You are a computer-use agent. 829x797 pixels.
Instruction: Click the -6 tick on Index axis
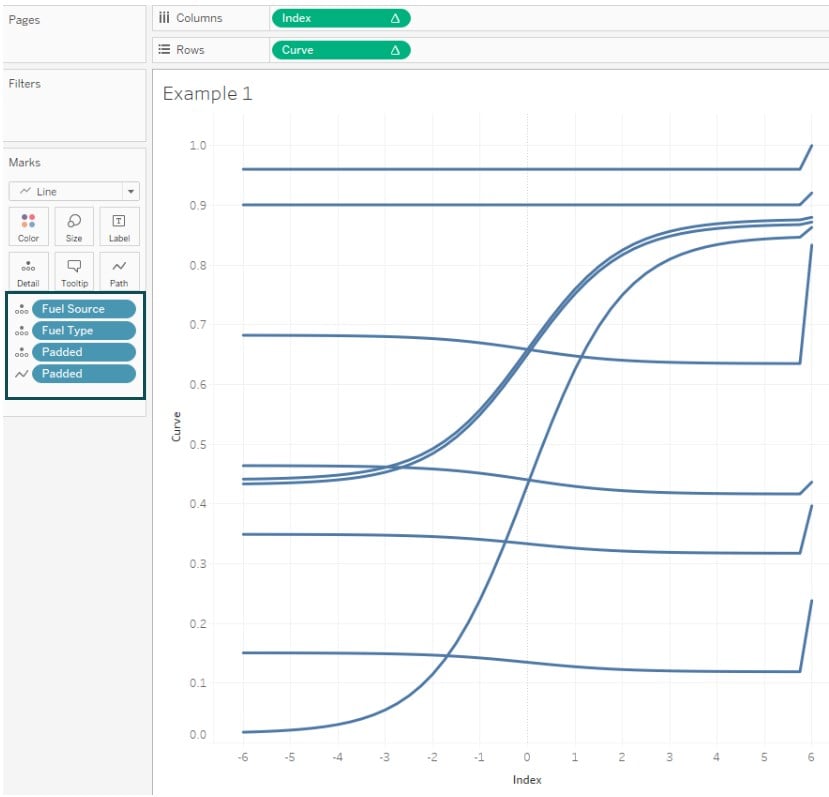pyautogui.click(x=243, y=757)
